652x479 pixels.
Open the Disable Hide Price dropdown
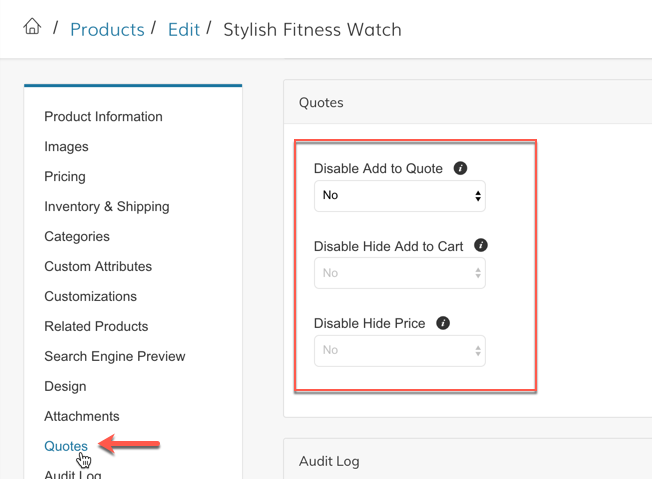click(x=399, y=351)
